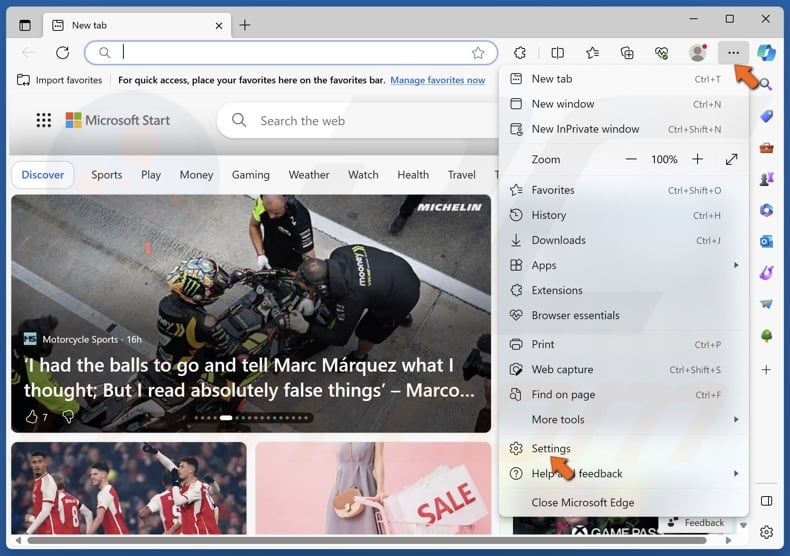Switch to the Money tab
790x556 pixels.
(x=196, y=175)
